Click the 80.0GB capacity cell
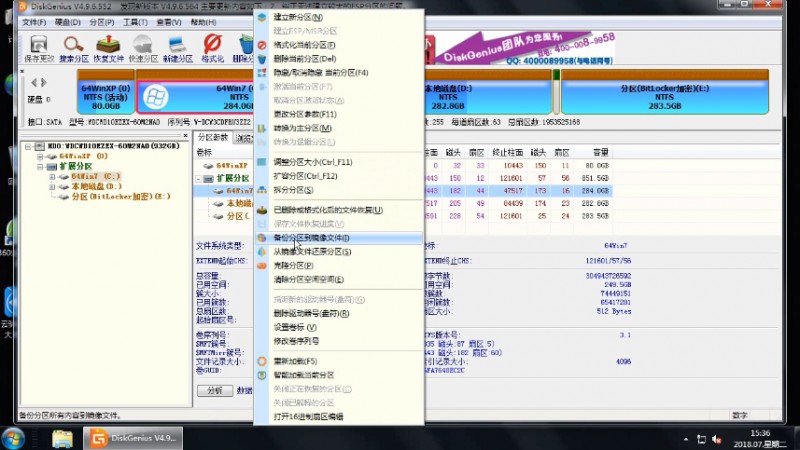 click(596, 166)
